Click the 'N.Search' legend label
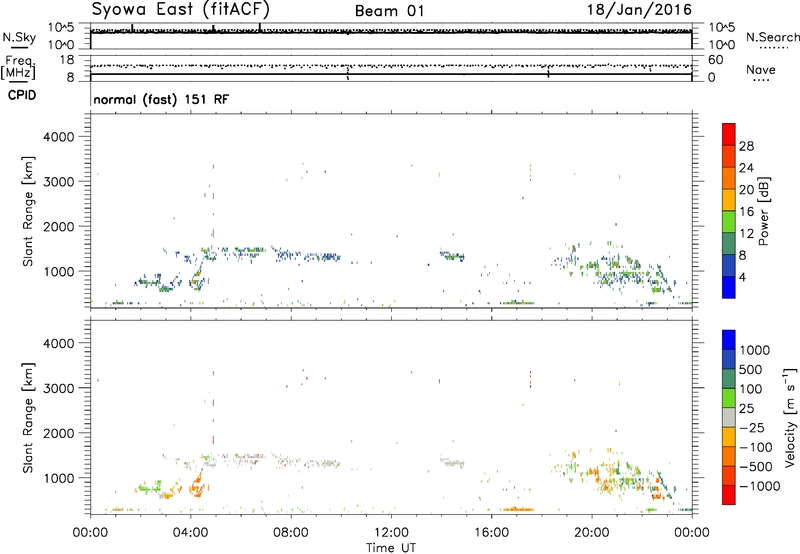 [772, 37]
